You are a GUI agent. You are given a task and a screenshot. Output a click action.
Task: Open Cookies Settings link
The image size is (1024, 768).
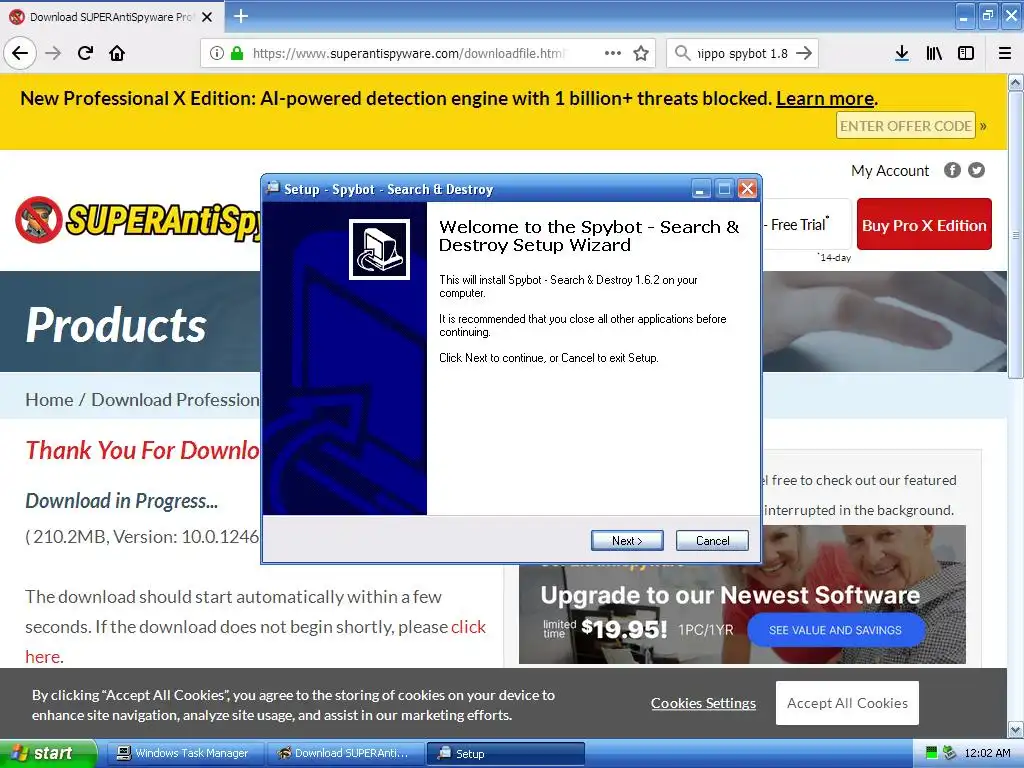tap(703, 703)
